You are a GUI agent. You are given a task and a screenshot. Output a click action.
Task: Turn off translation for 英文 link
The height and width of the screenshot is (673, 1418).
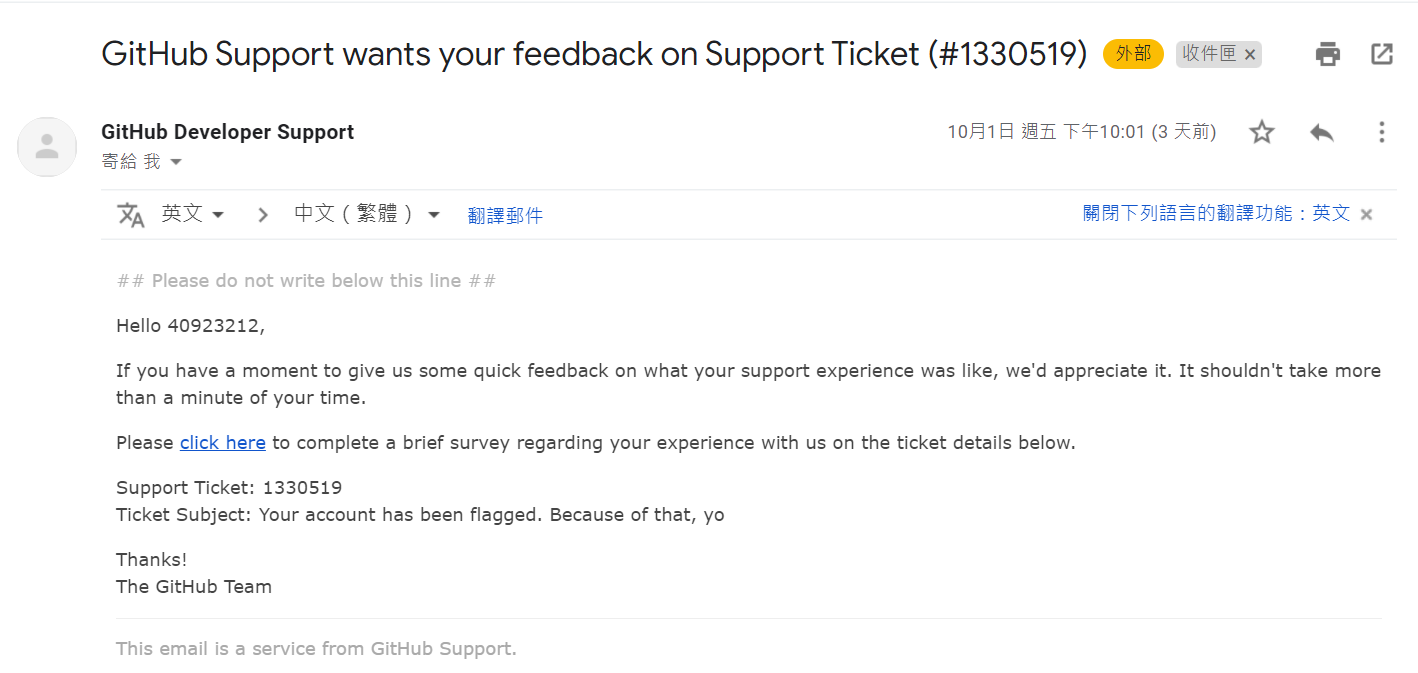pos(1216,213)
